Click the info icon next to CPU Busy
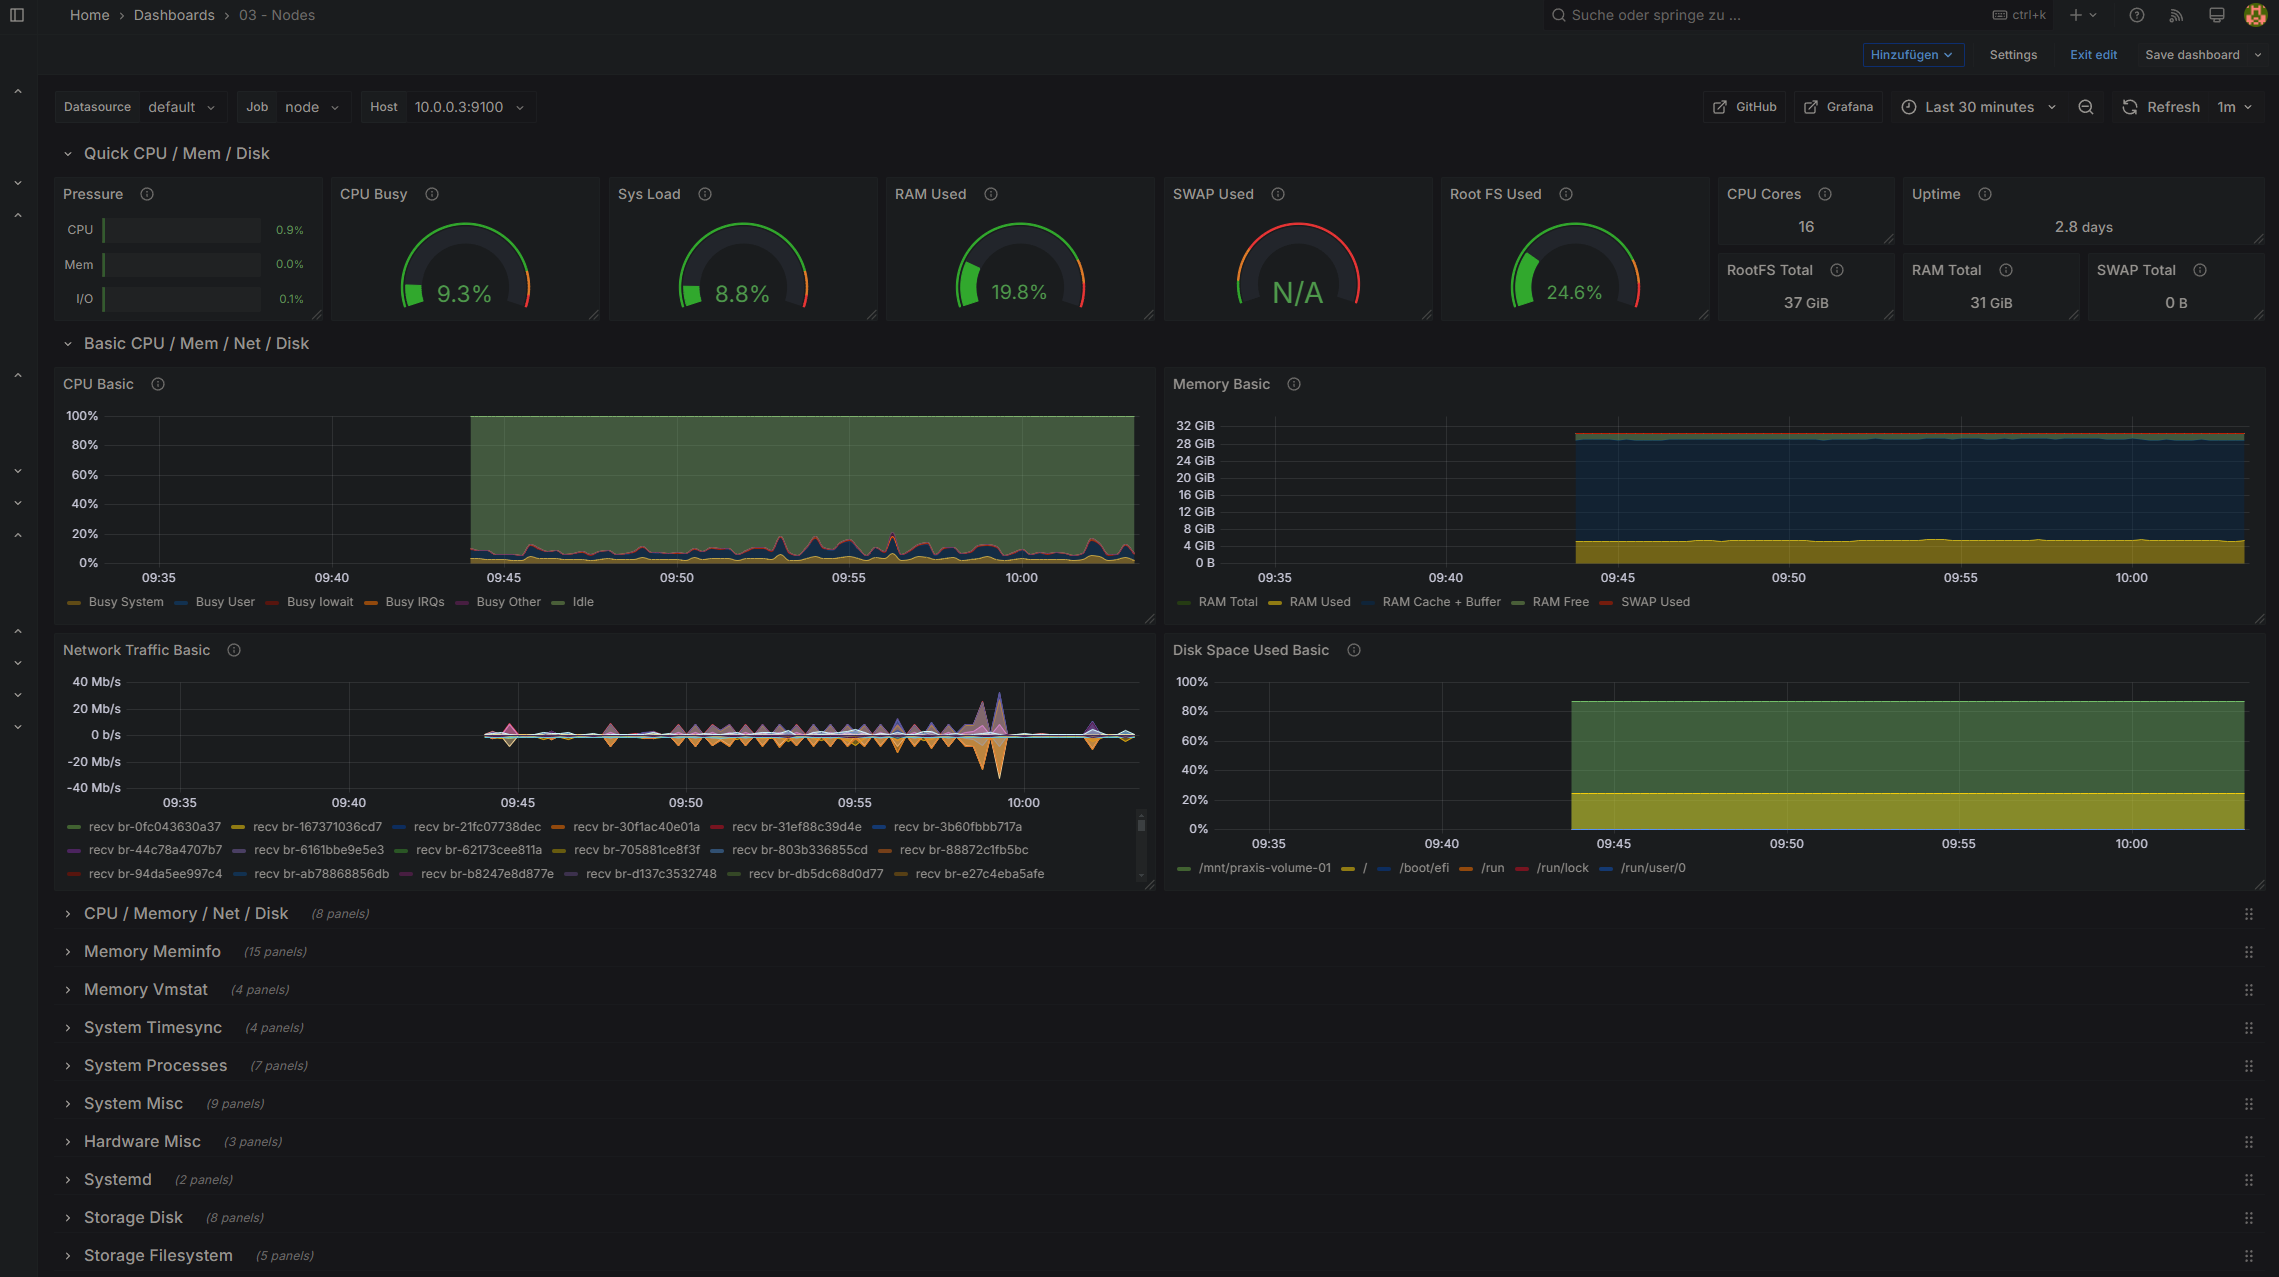2279x1277 pixels. click(432, 194)
